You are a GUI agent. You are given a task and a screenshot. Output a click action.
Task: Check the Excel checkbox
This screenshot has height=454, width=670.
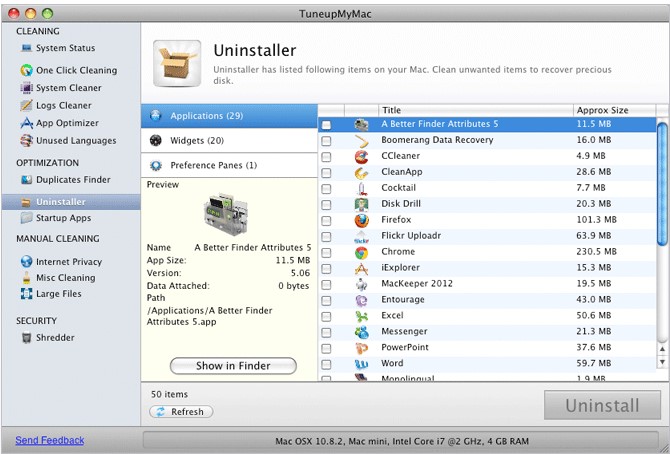tap(326, 316)
